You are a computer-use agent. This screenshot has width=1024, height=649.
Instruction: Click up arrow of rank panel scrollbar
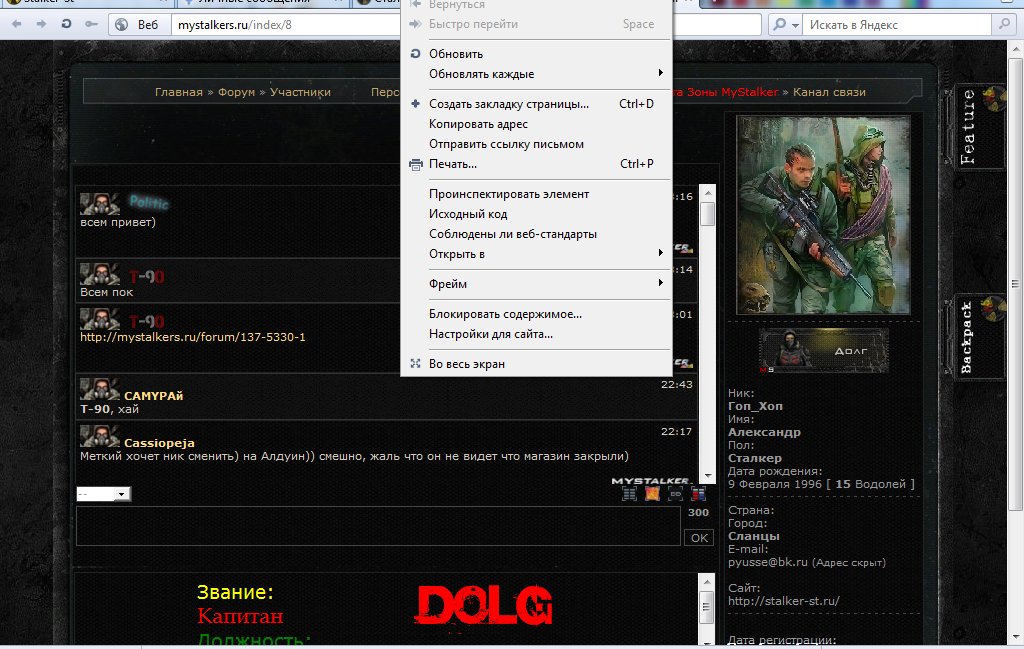[707, 582]
